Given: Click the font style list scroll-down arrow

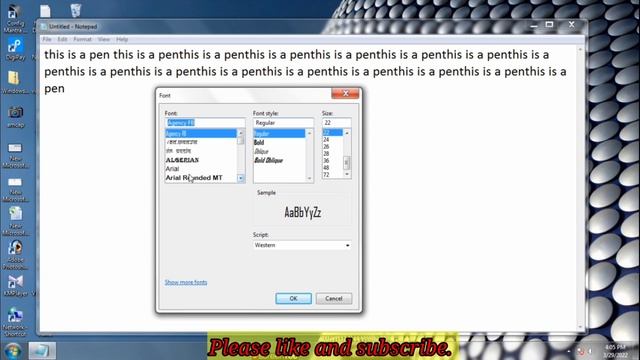Looking at the screenshot, I should coord(309,178).
